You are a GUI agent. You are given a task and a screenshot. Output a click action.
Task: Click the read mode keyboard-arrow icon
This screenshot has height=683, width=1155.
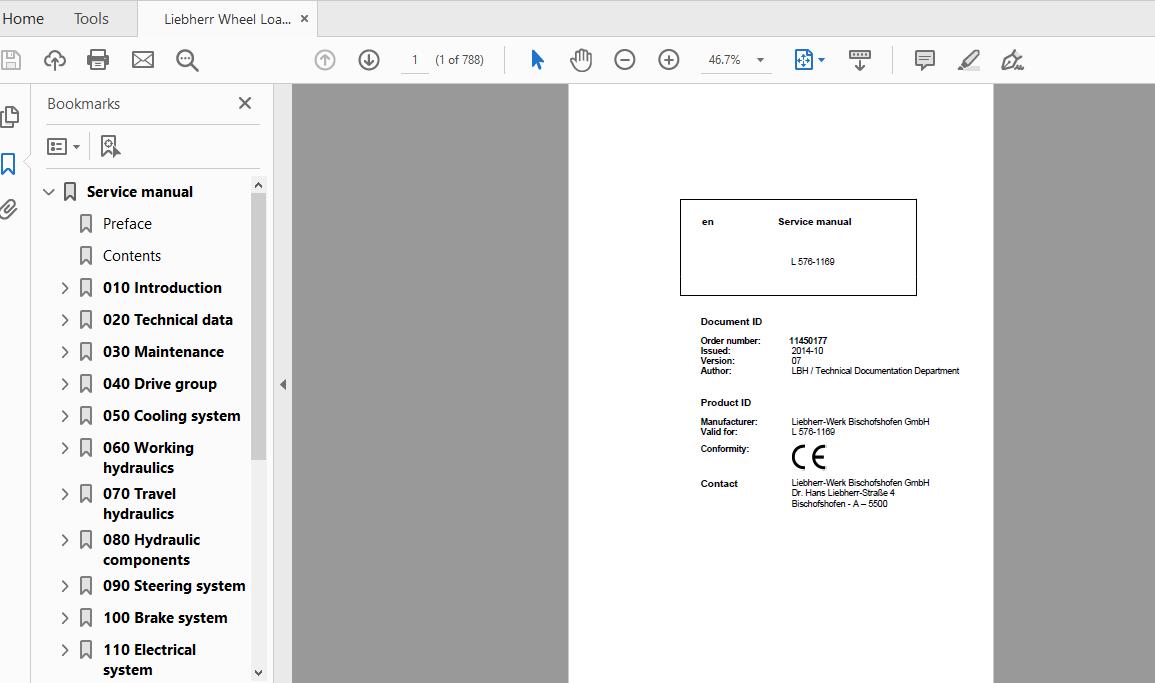coord(860,60)
